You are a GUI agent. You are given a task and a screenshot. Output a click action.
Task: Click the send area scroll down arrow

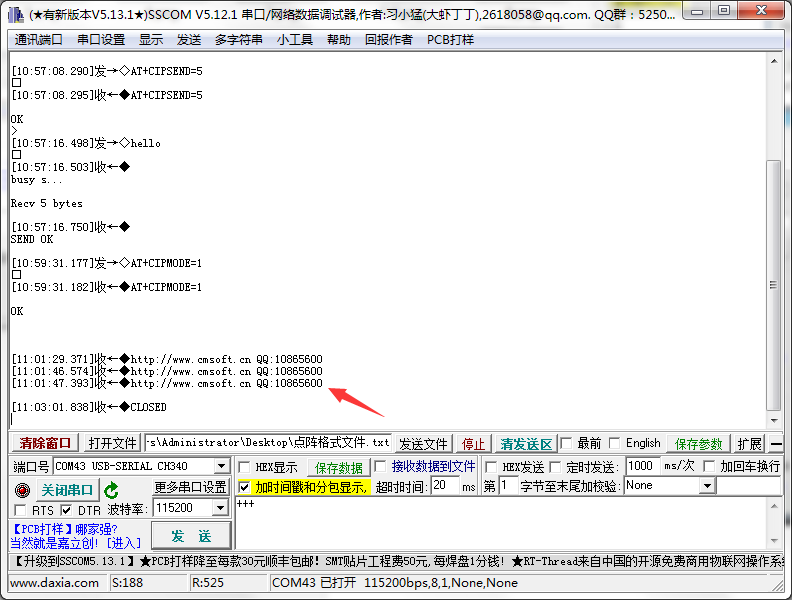[x=774, y=541]
